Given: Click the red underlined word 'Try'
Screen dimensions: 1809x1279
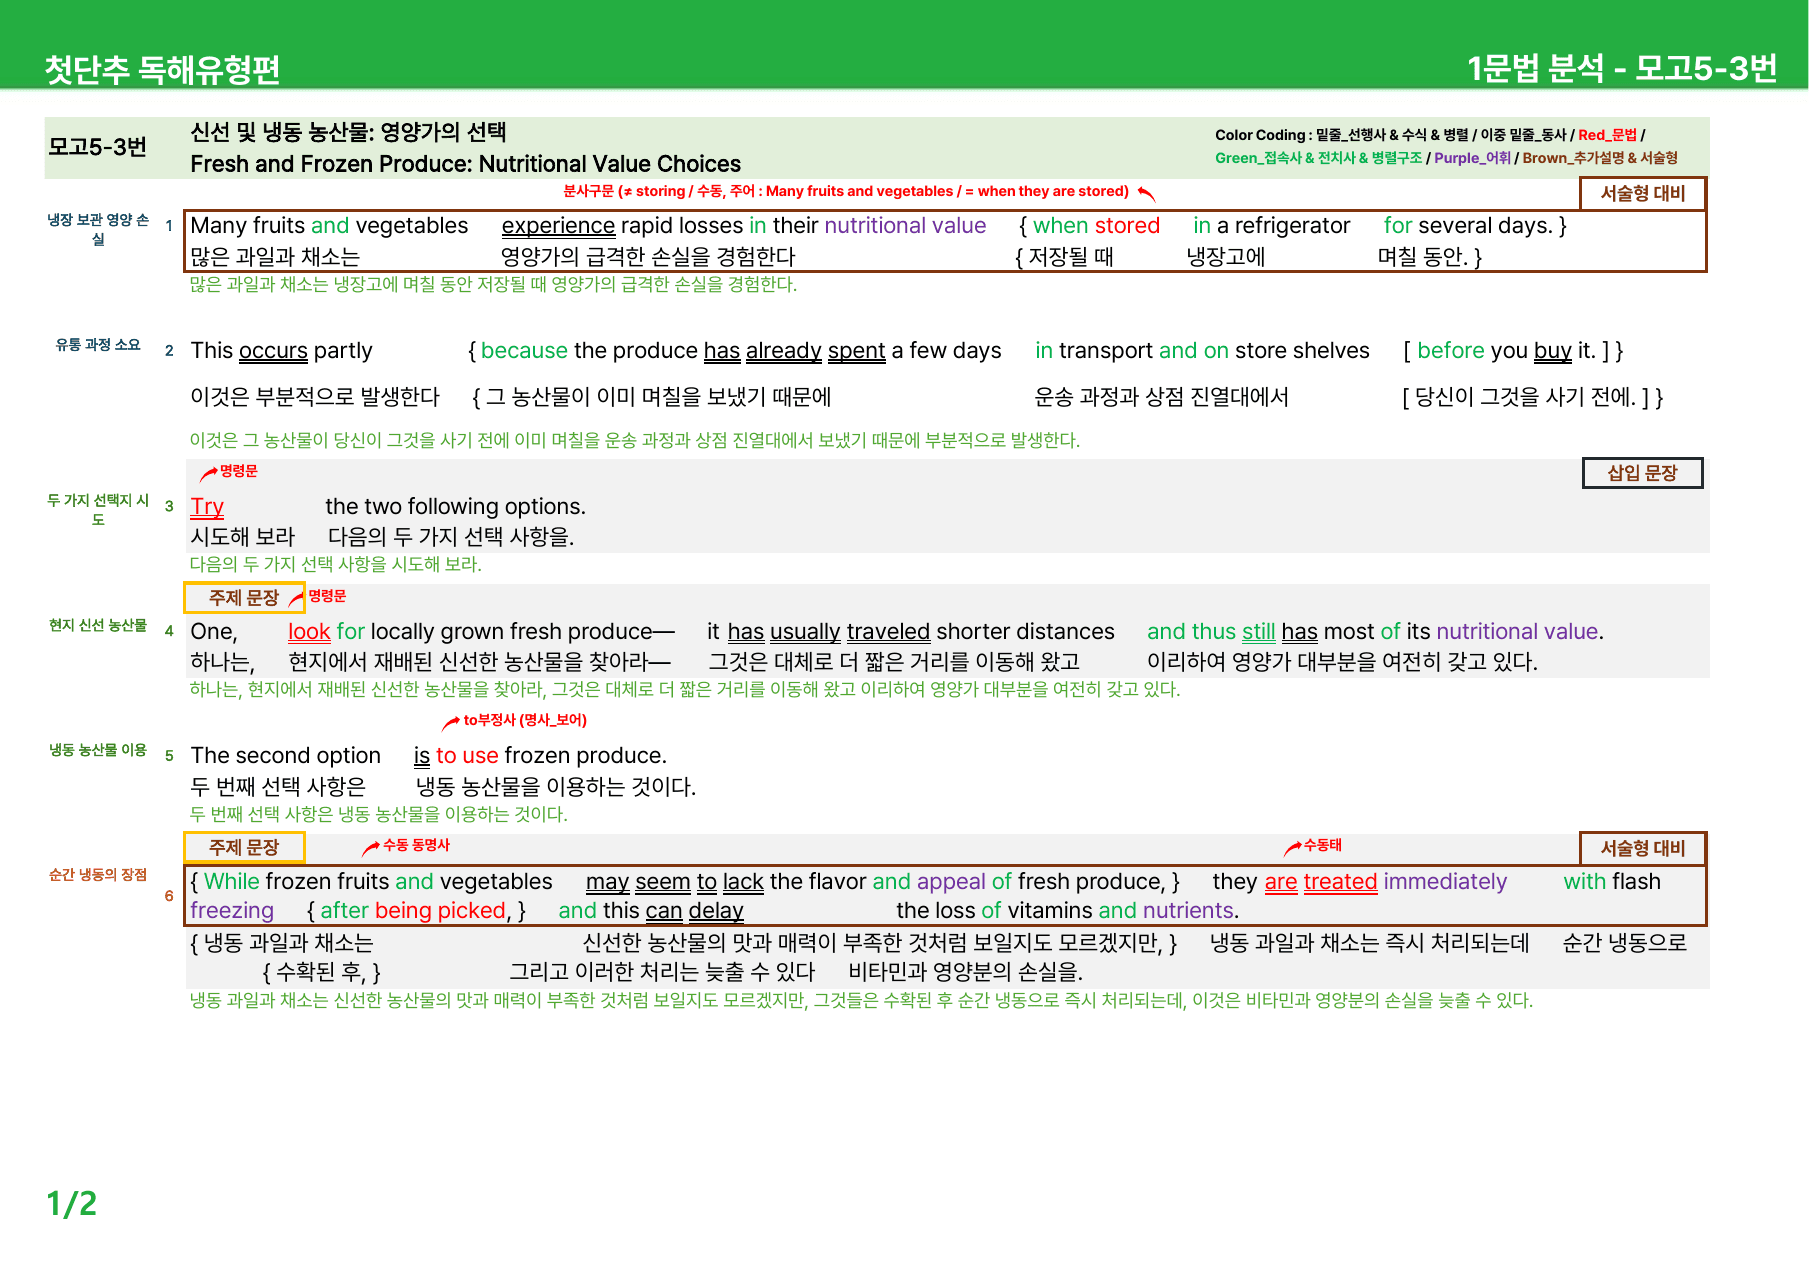Looking at the screenshot, I should coord(207,507).
